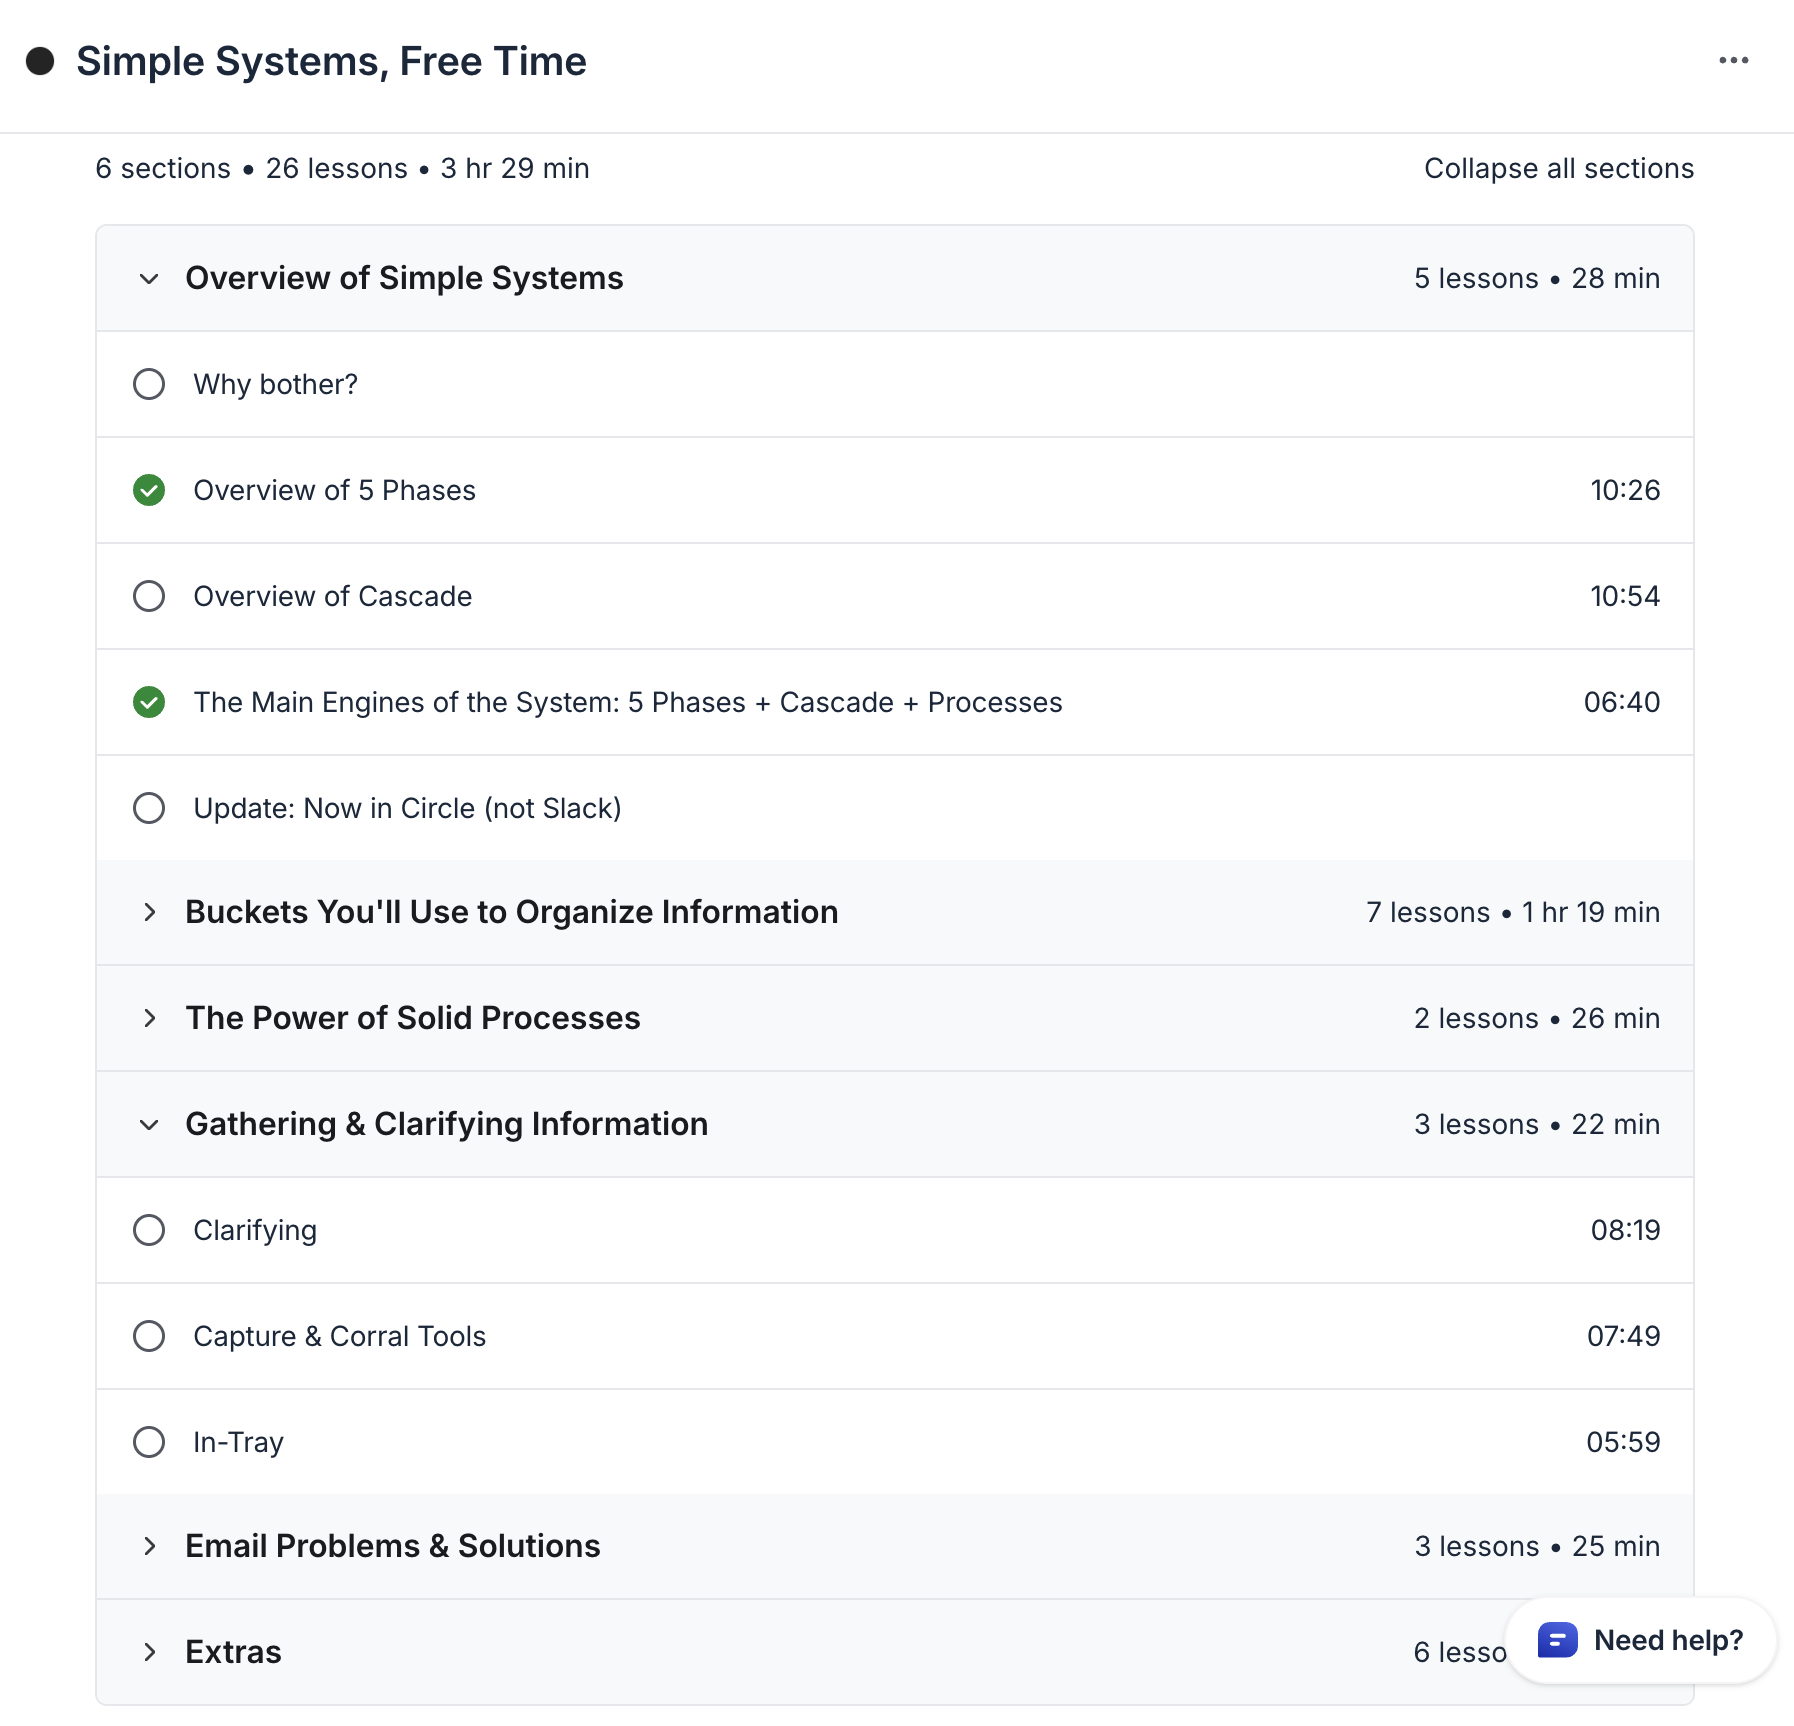Click the Need help chat icon

(1557, 1640)
